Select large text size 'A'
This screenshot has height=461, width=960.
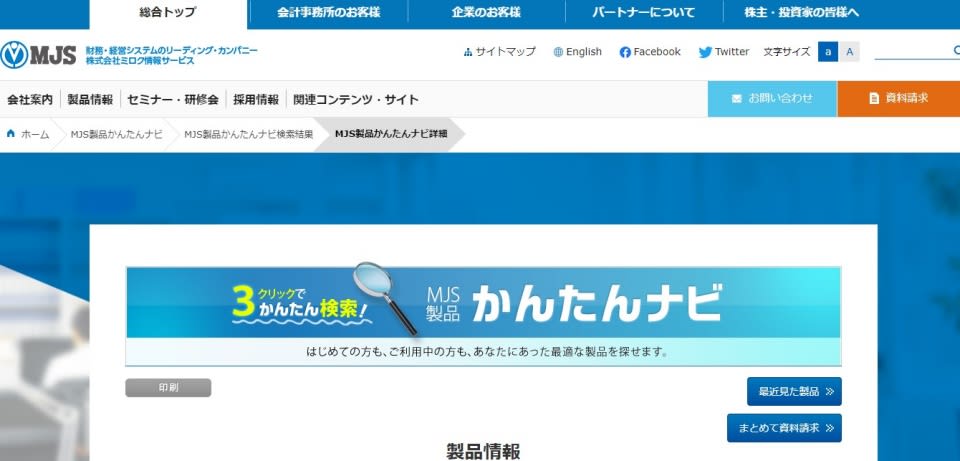click(x=849, y=52)
